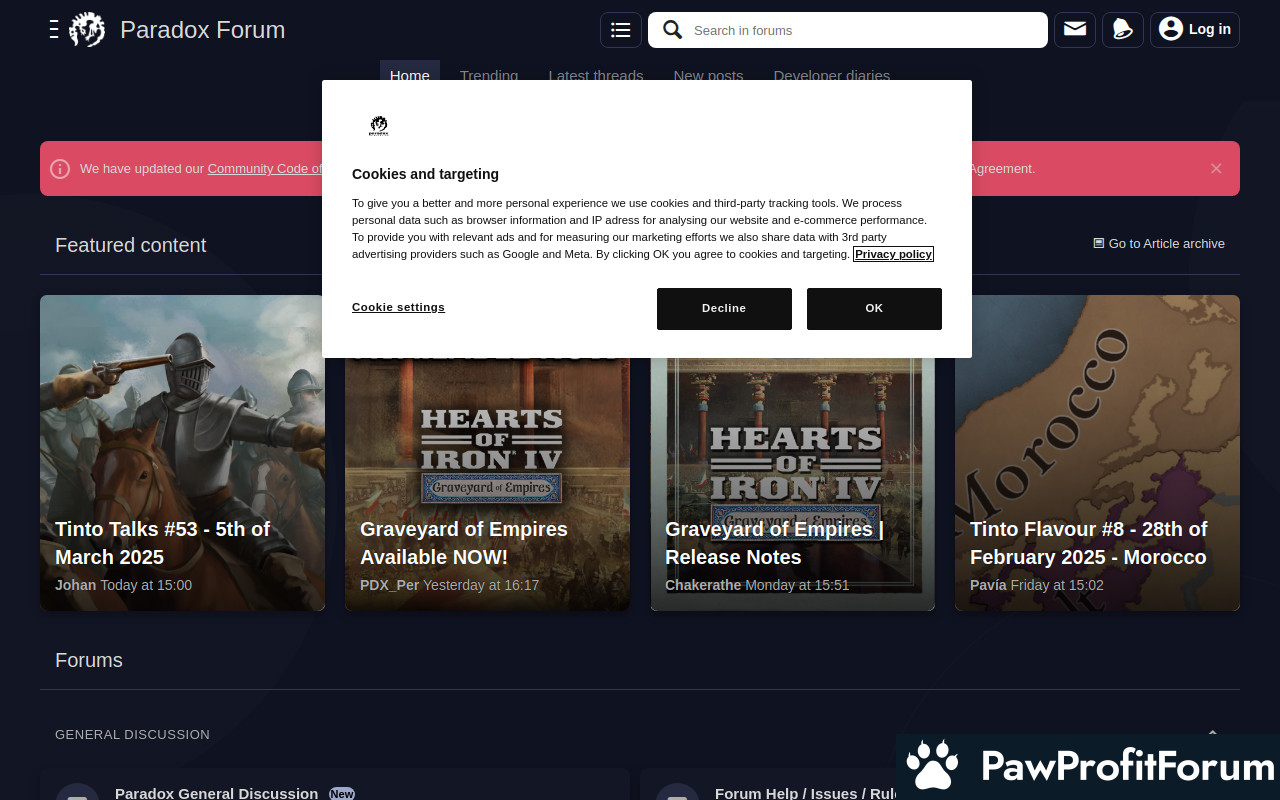
Task: Open Cookie settings in the dialog
Action: coord(398,307)
